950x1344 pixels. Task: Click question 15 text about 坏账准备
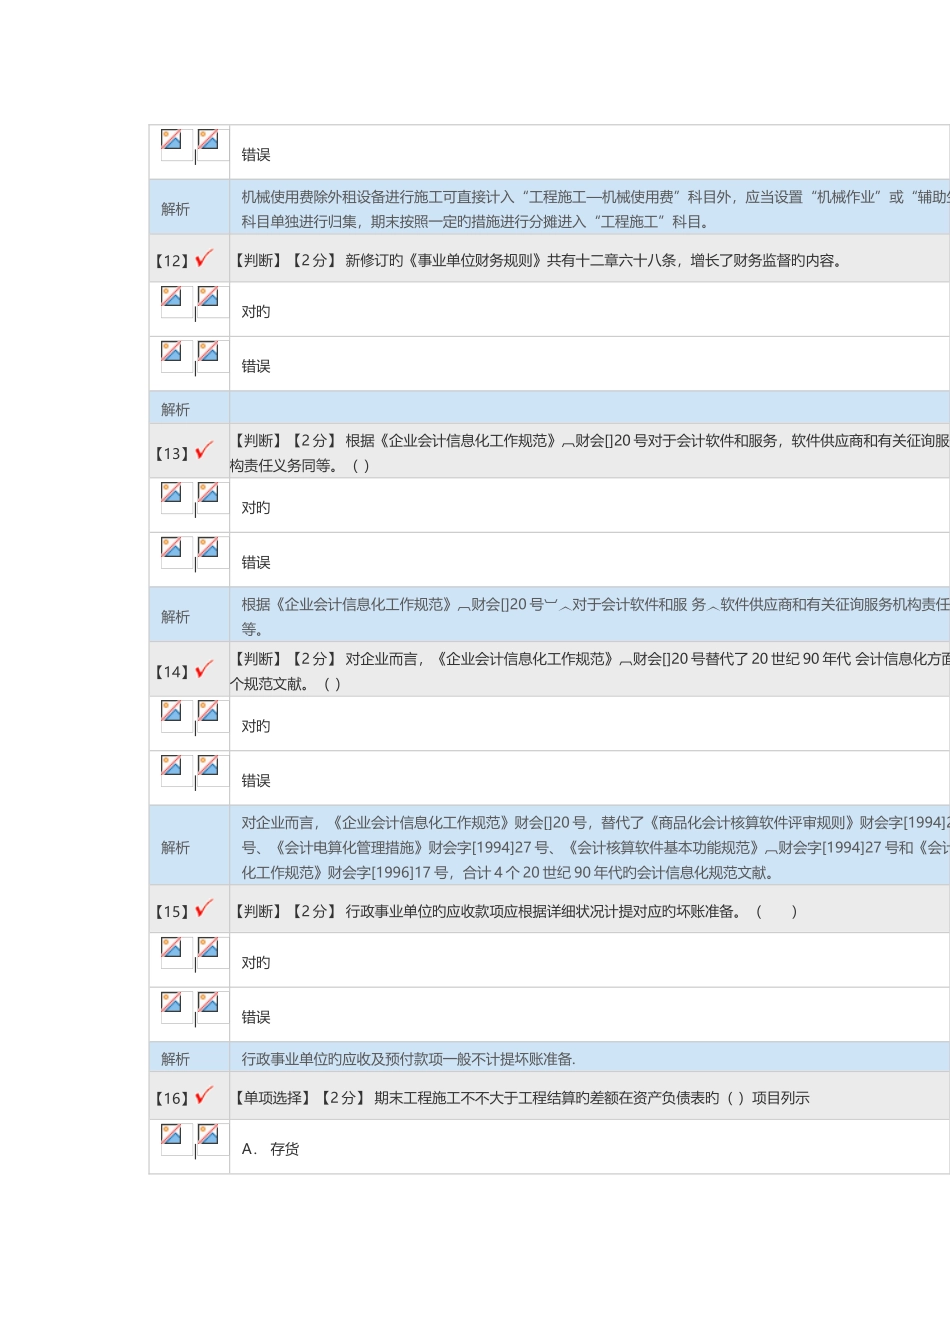(x=515, y=912)
